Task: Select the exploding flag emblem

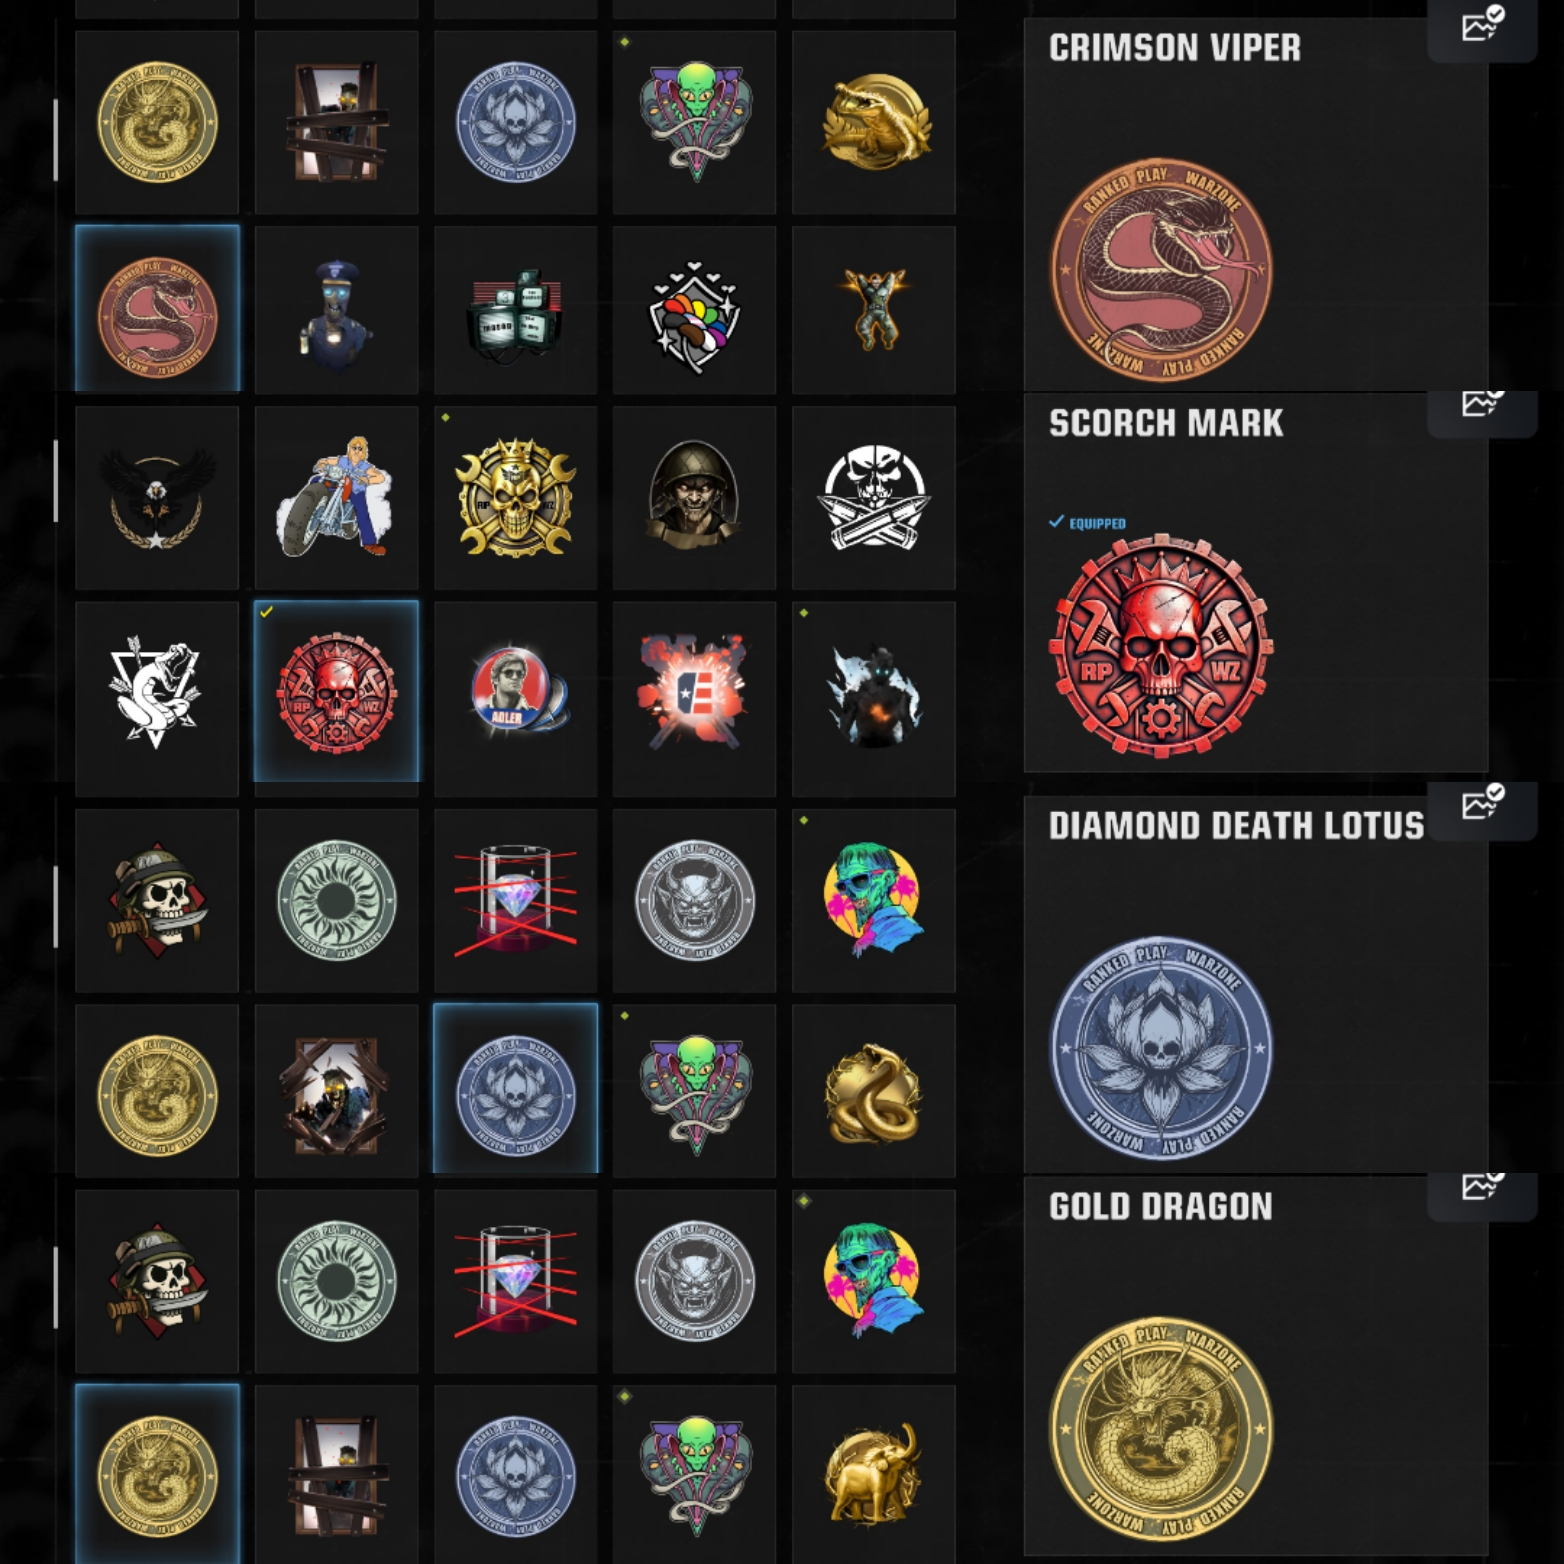Action: [694, 692]
